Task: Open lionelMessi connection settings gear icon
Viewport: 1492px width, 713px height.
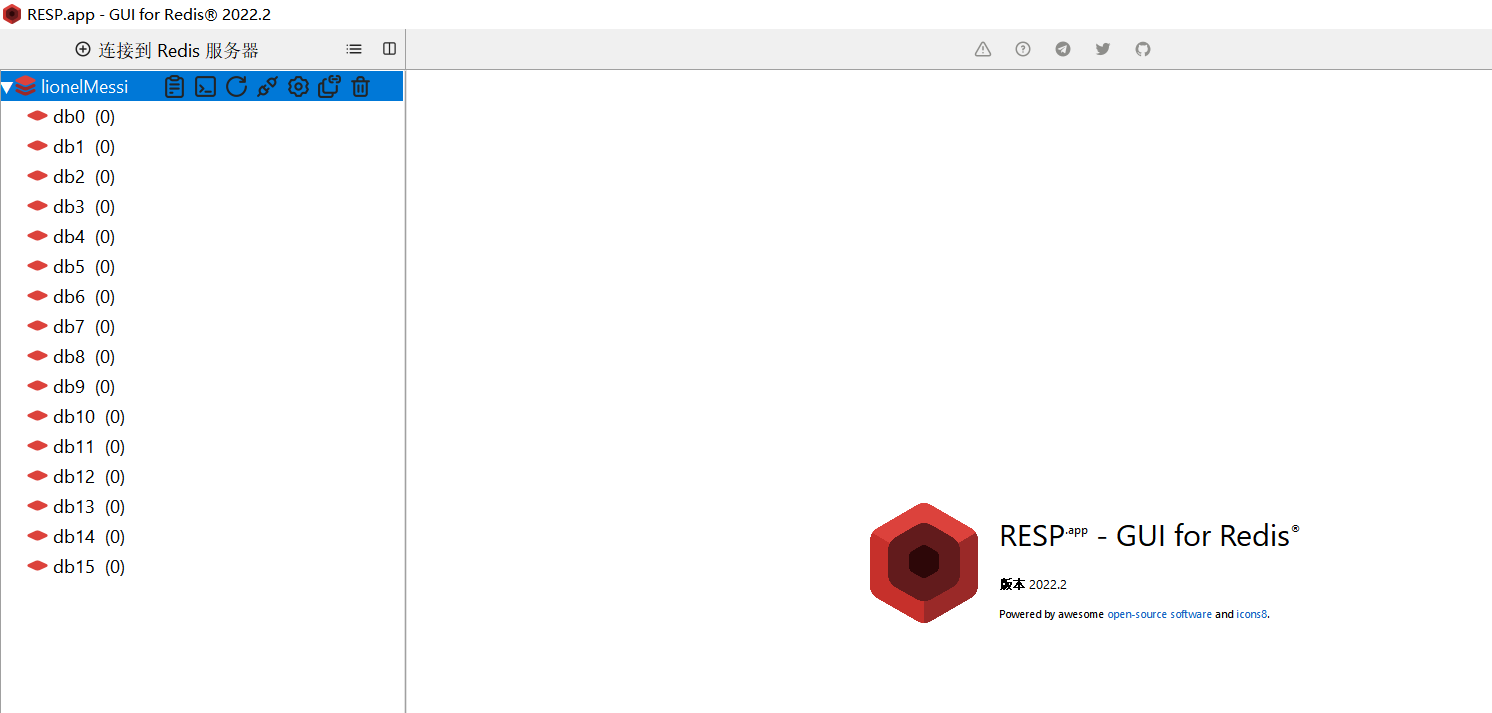Action: (298, 87)
